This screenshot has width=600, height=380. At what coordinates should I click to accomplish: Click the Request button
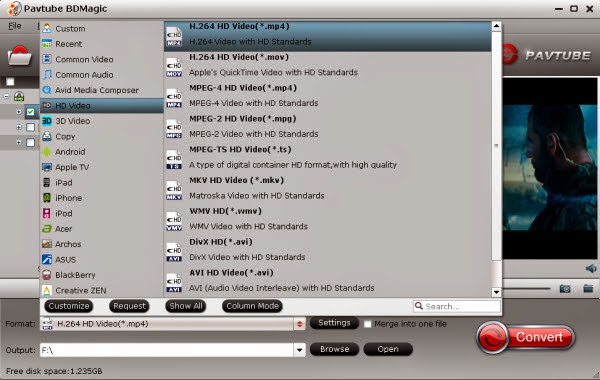pos(129,306)
